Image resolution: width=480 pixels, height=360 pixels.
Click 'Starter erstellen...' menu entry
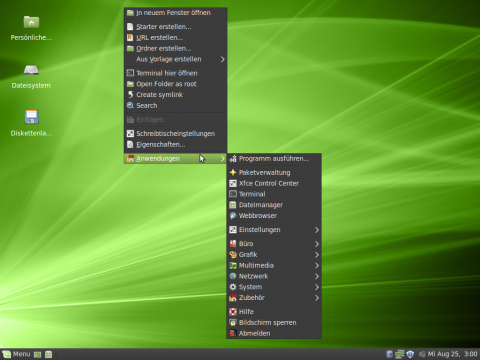[x=176, y=27]
